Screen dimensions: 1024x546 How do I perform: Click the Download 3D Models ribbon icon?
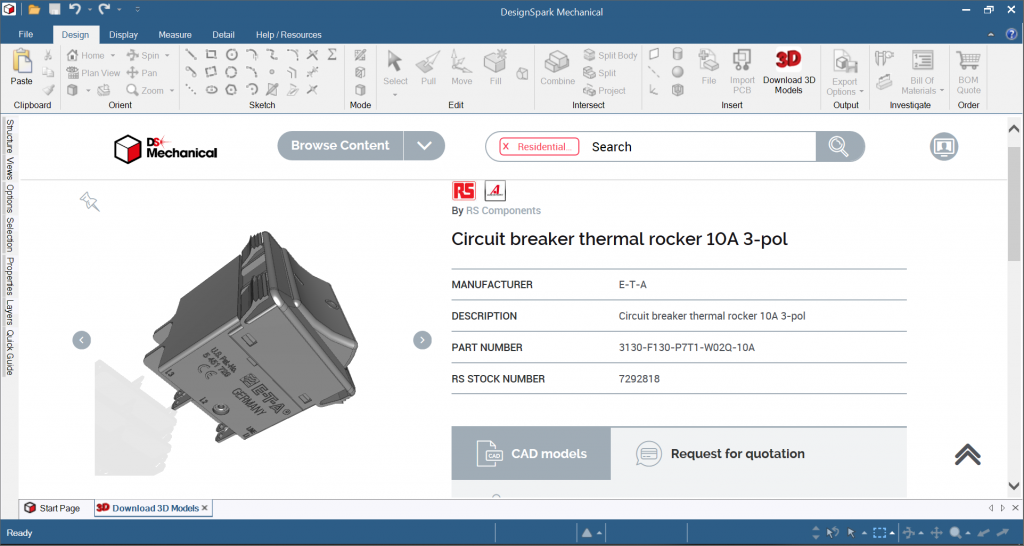tap(788, 68)
